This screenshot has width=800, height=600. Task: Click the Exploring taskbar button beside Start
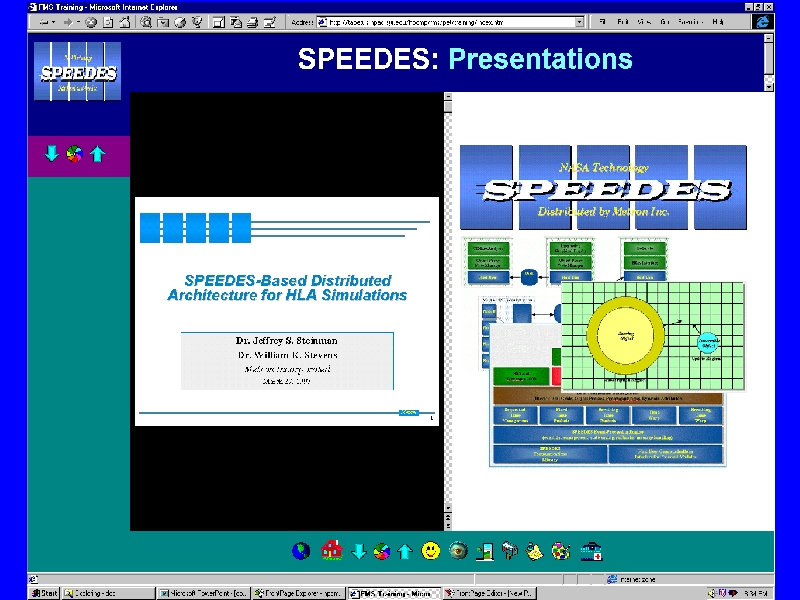tap(108, 593)
